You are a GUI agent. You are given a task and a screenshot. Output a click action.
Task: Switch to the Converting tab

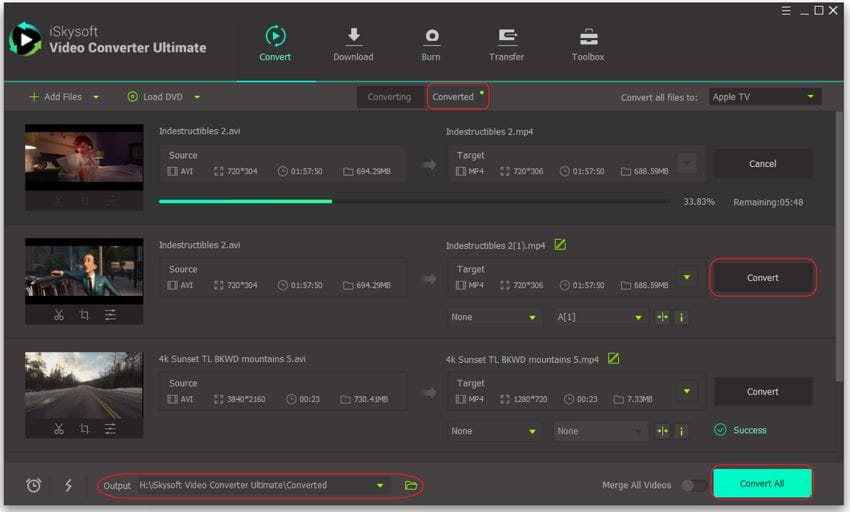389,97
